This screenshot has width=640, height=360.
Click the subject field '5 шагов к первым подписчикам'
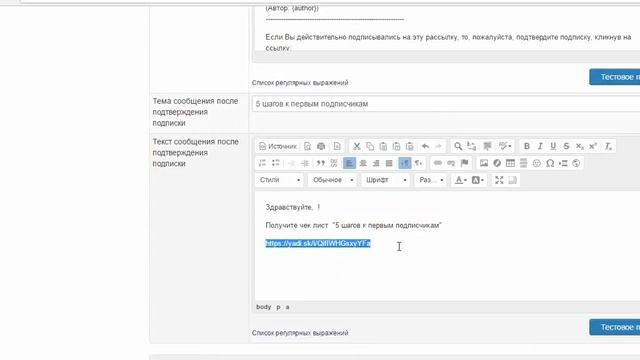(x=446, y=104)
